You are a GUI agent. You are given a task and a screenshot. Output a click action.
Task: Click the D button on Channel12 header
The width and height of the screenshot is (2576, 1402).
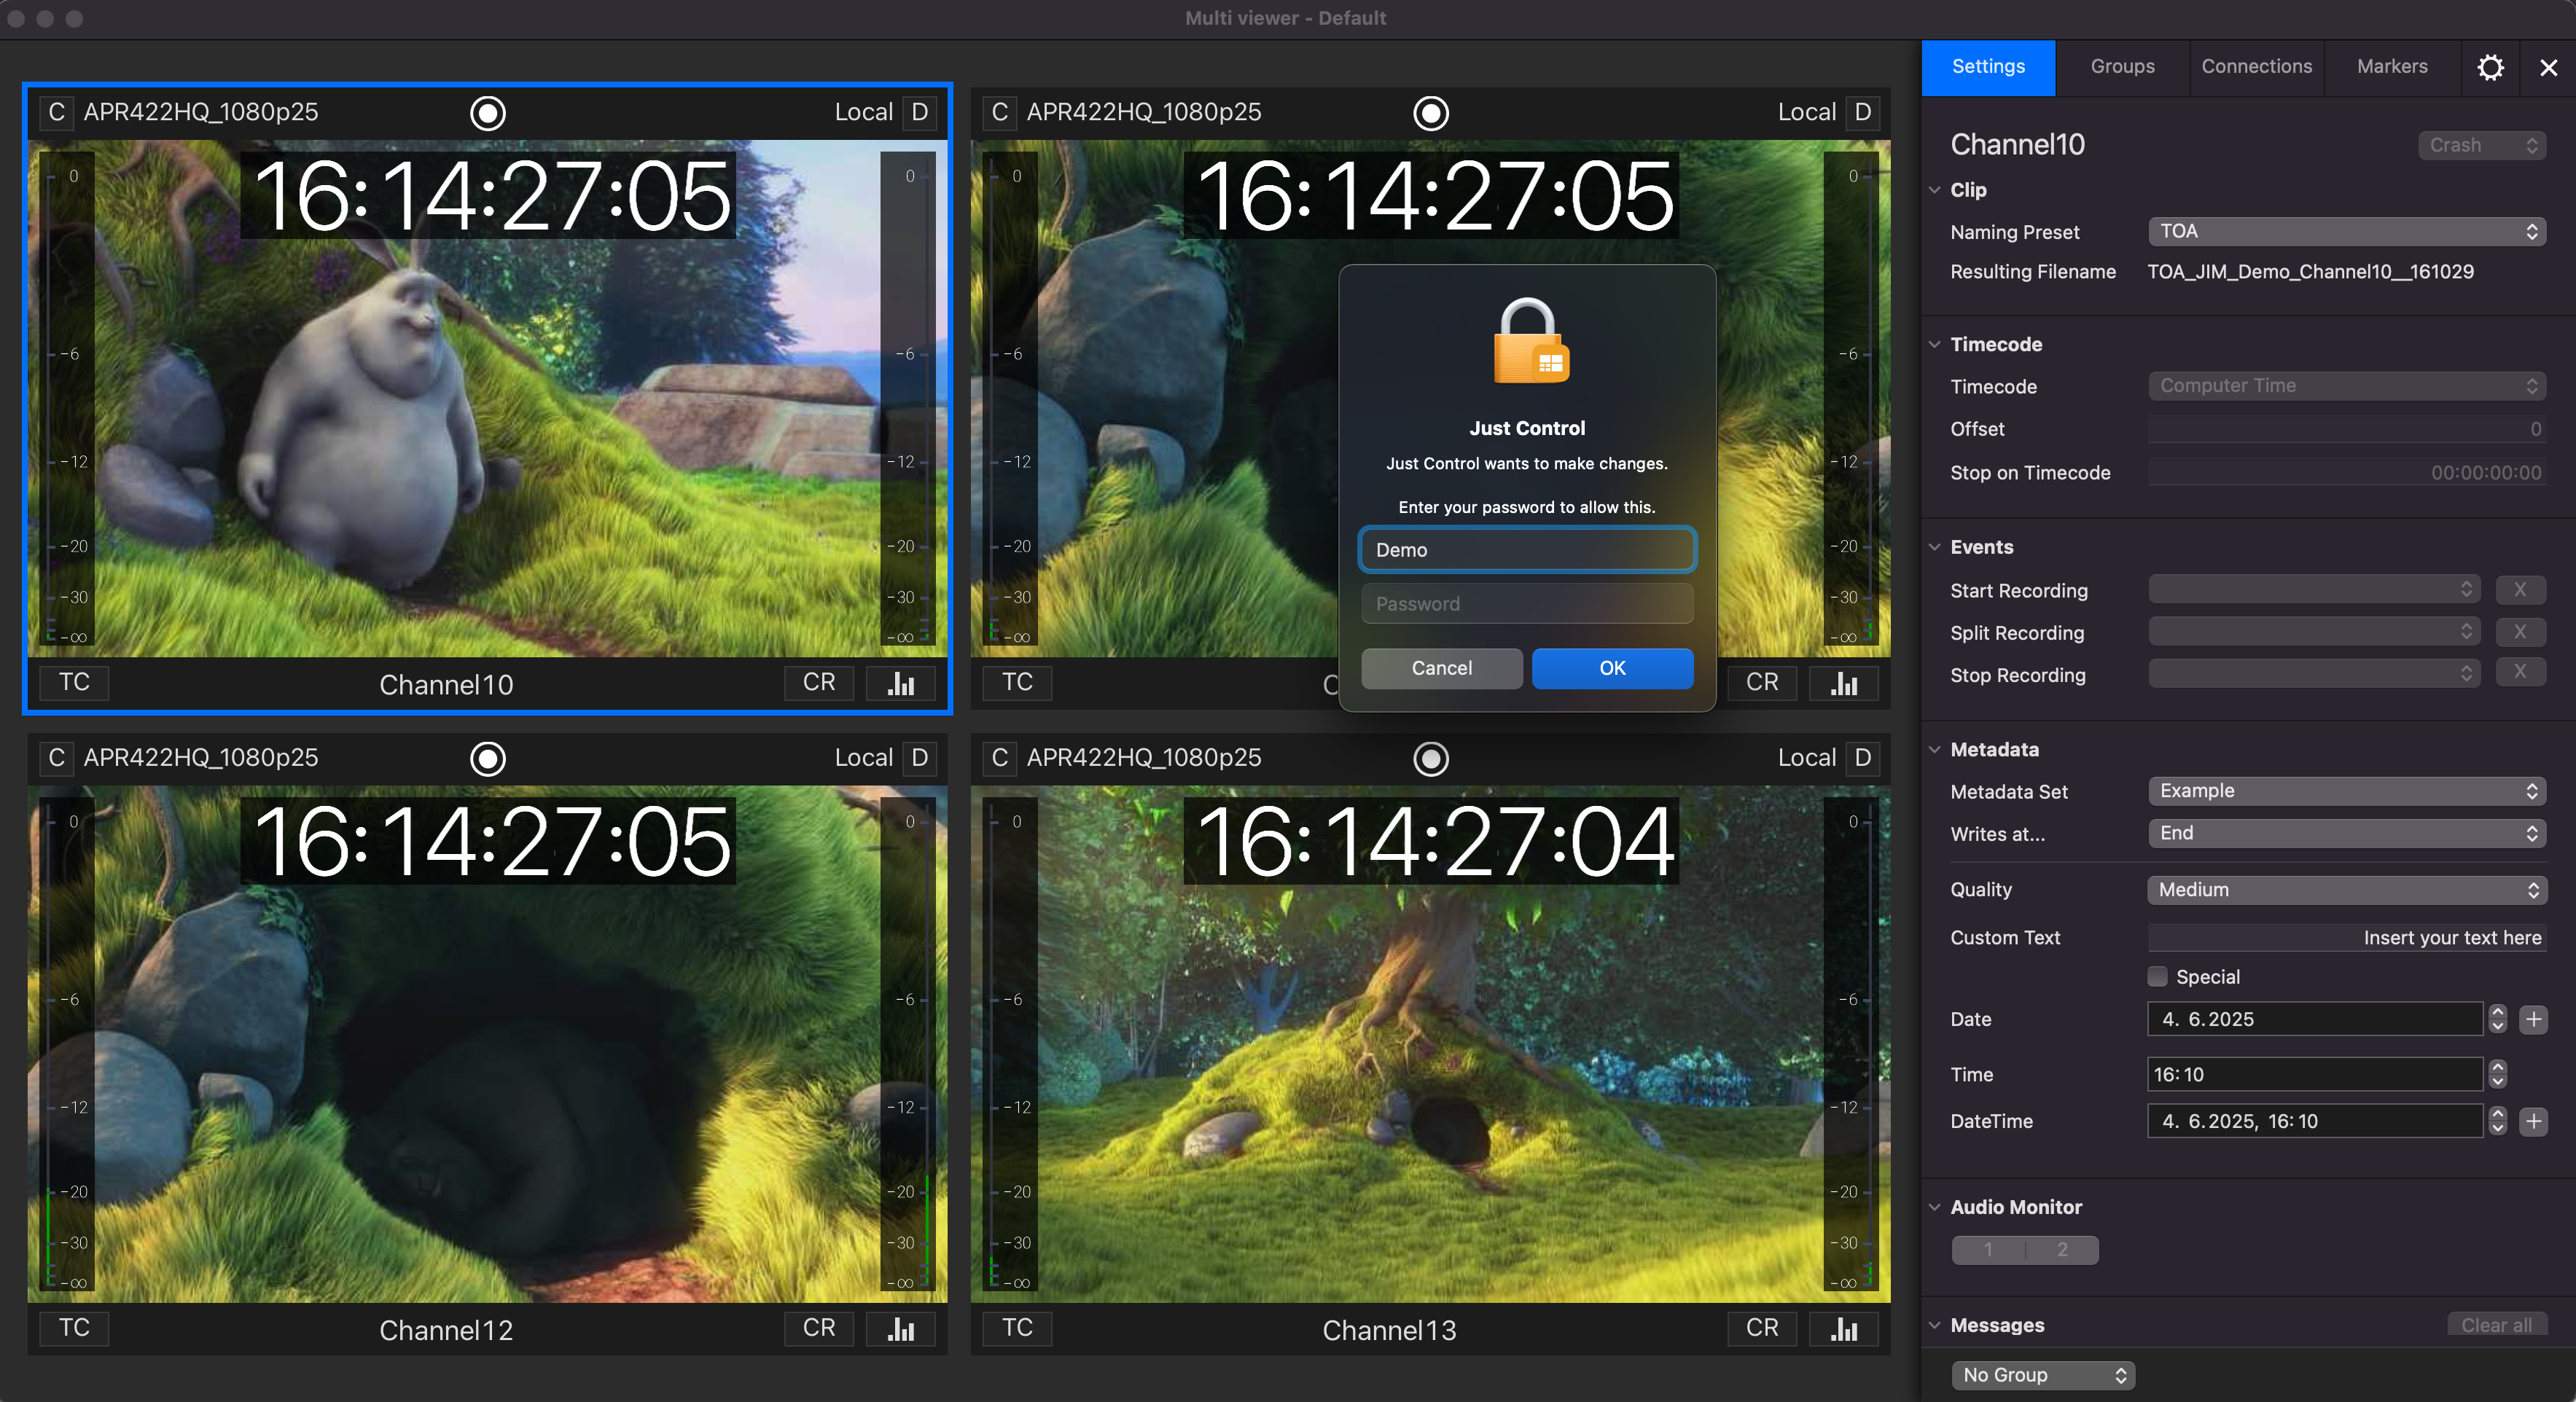(920, 758)
